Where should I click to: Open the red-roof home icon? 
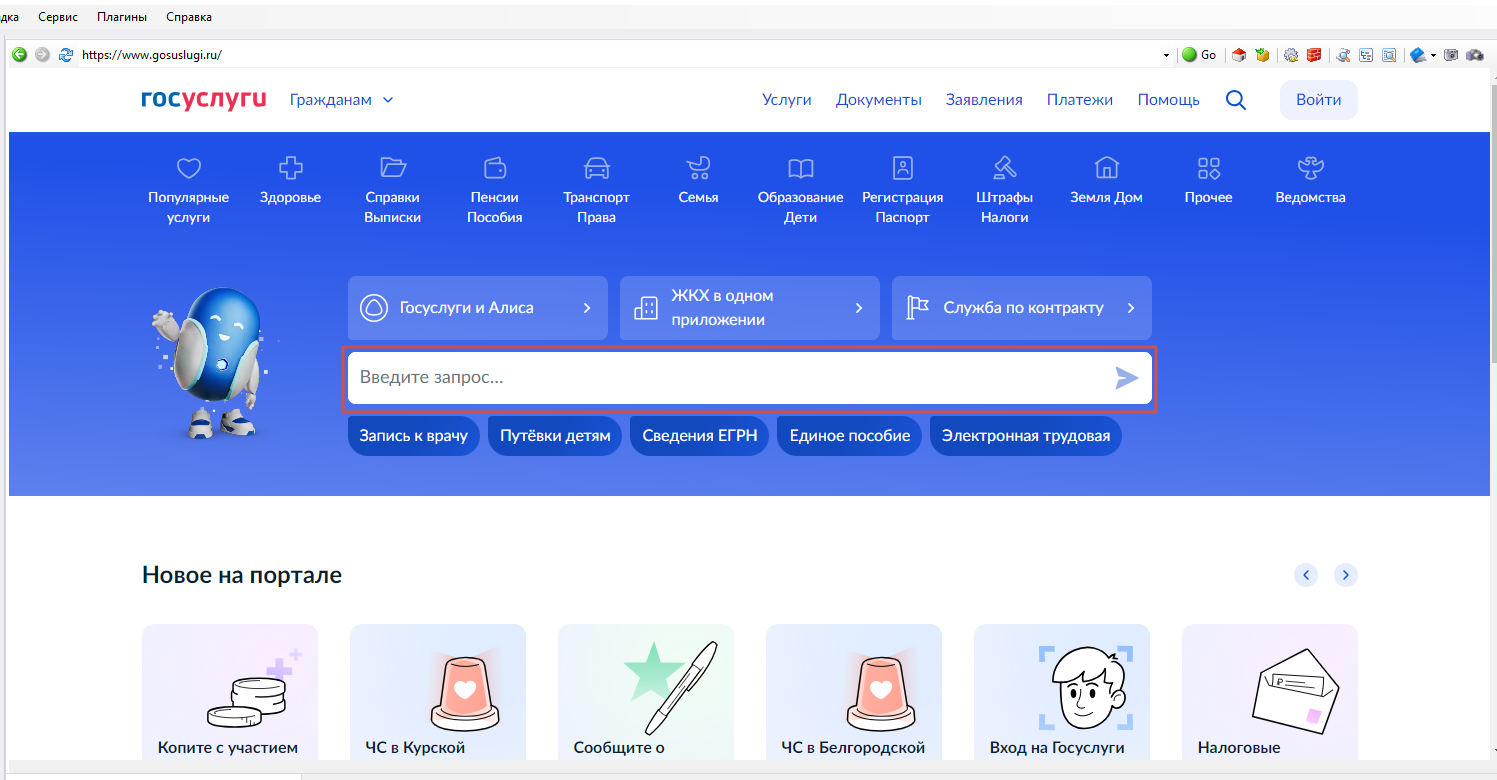(1239, 55)
